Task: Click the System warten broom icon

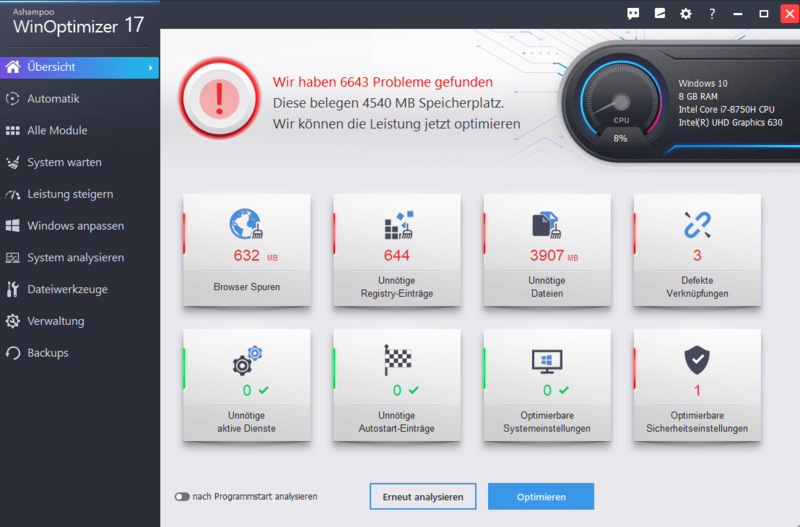Action: coord(13,162)
